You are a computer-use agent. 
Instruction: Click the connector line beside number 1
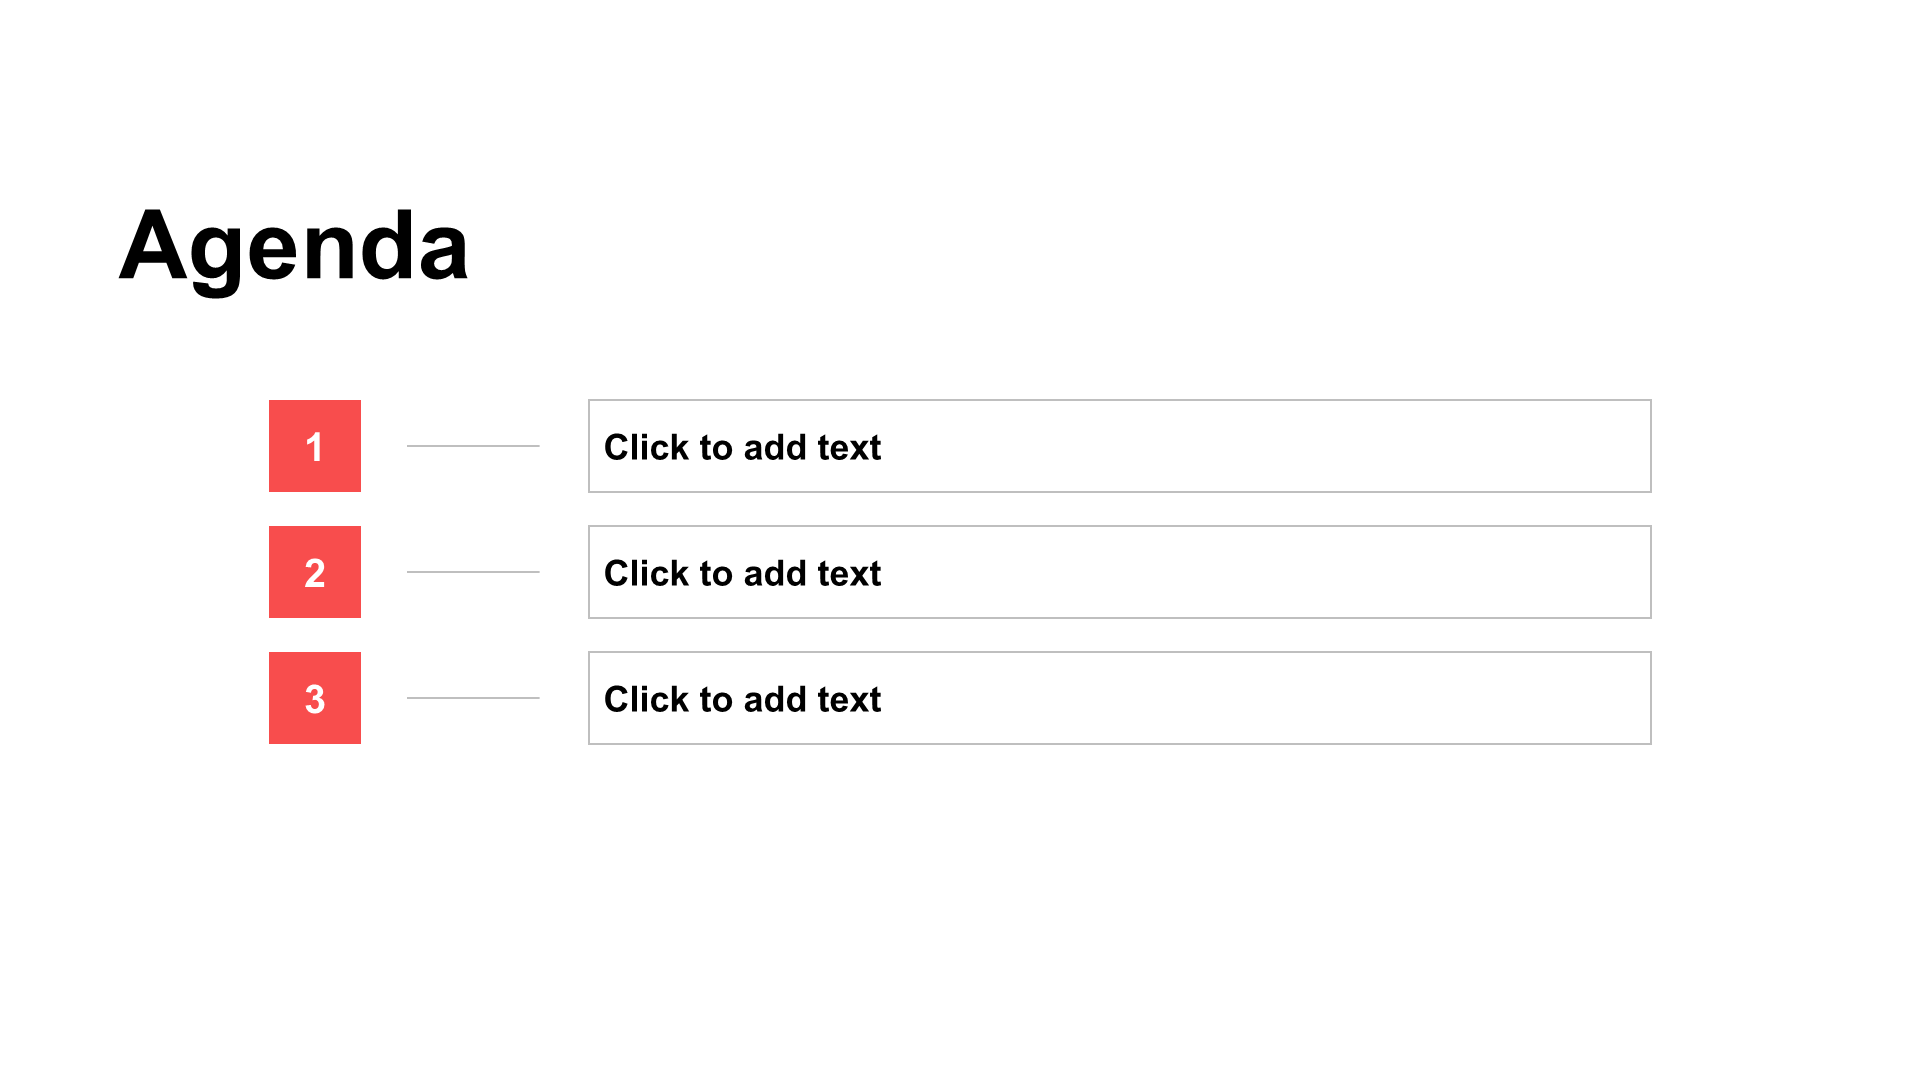[473, 446]
